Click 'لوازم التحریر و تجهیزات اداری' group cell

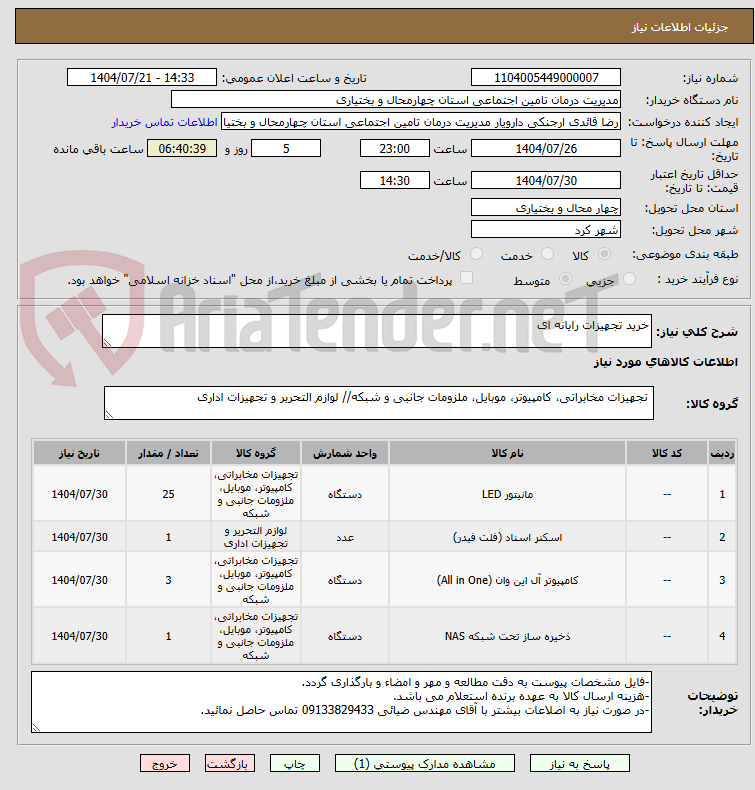tap(256, 537)
